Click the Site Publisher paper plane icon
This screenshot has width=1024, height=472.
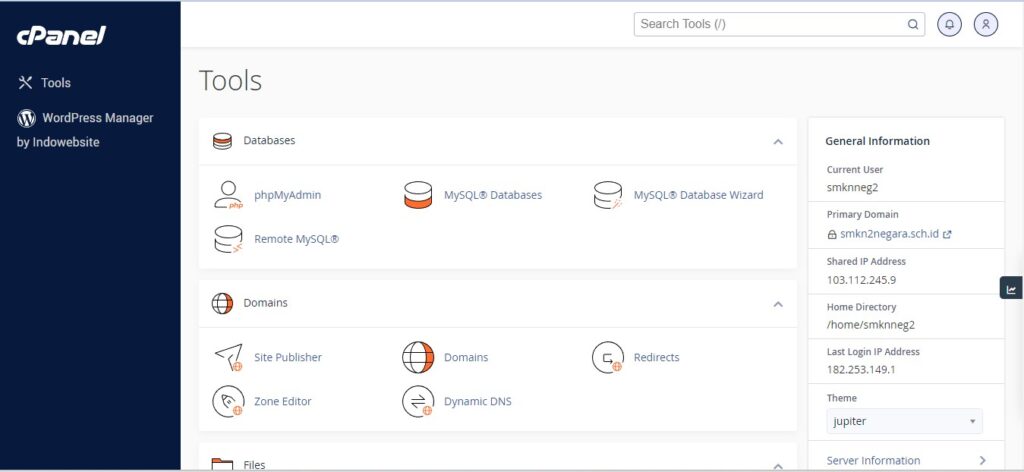(229, 358)
